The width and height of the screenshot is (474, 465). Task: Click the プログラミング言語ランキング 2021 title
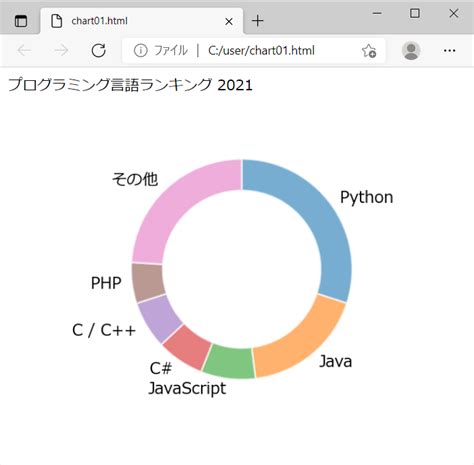[x=130, y=85]
